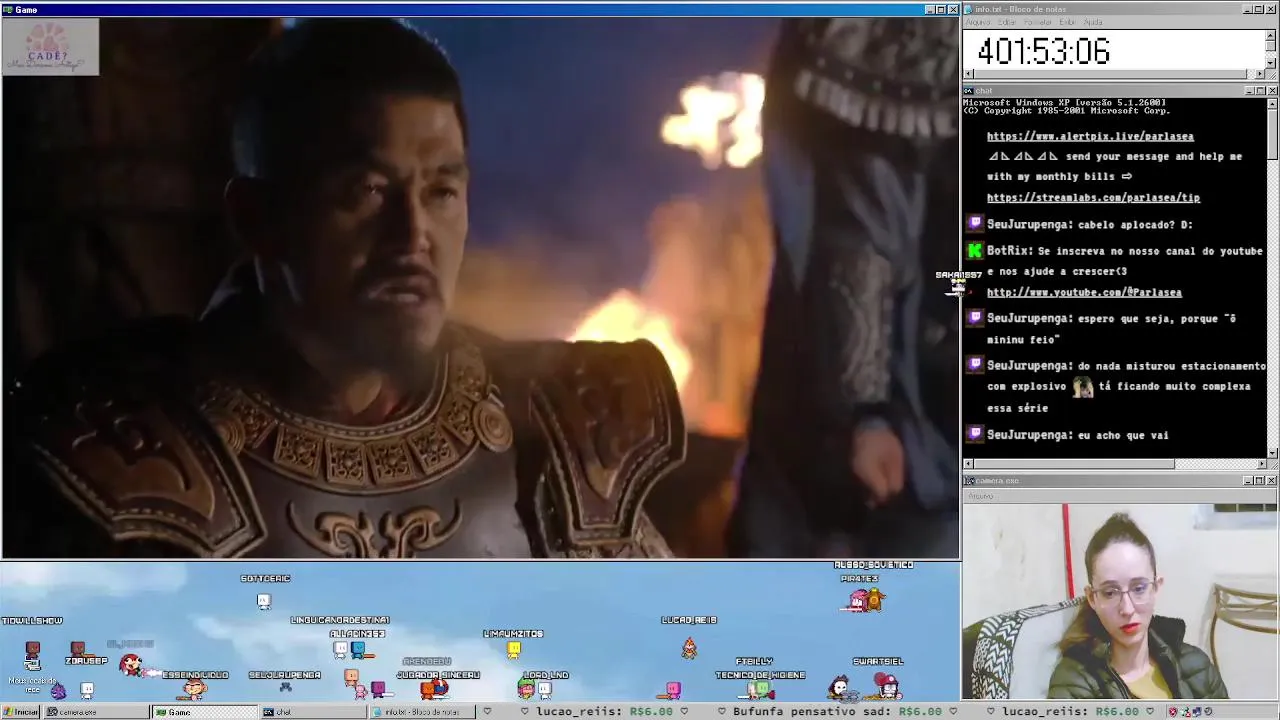The image size is (1280, 720).
Task: Open the Arquivo menu in the Notepad window
Action: 977,22
